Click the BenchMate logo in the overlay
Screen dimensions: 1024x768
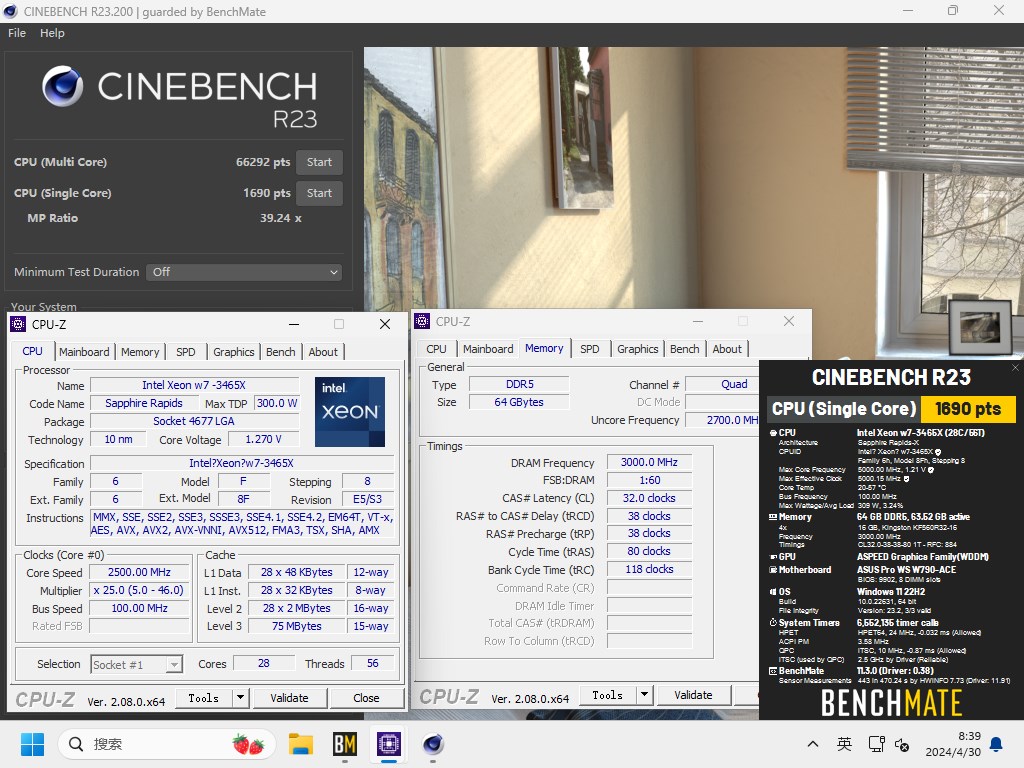(891, 703)
